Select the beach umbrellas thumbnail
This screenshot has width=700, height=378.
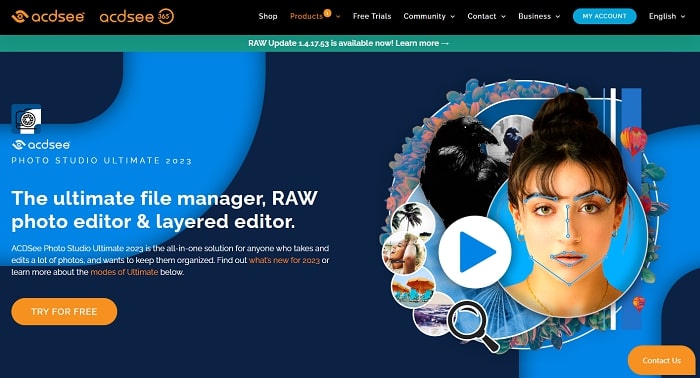[x=413, y=288]
